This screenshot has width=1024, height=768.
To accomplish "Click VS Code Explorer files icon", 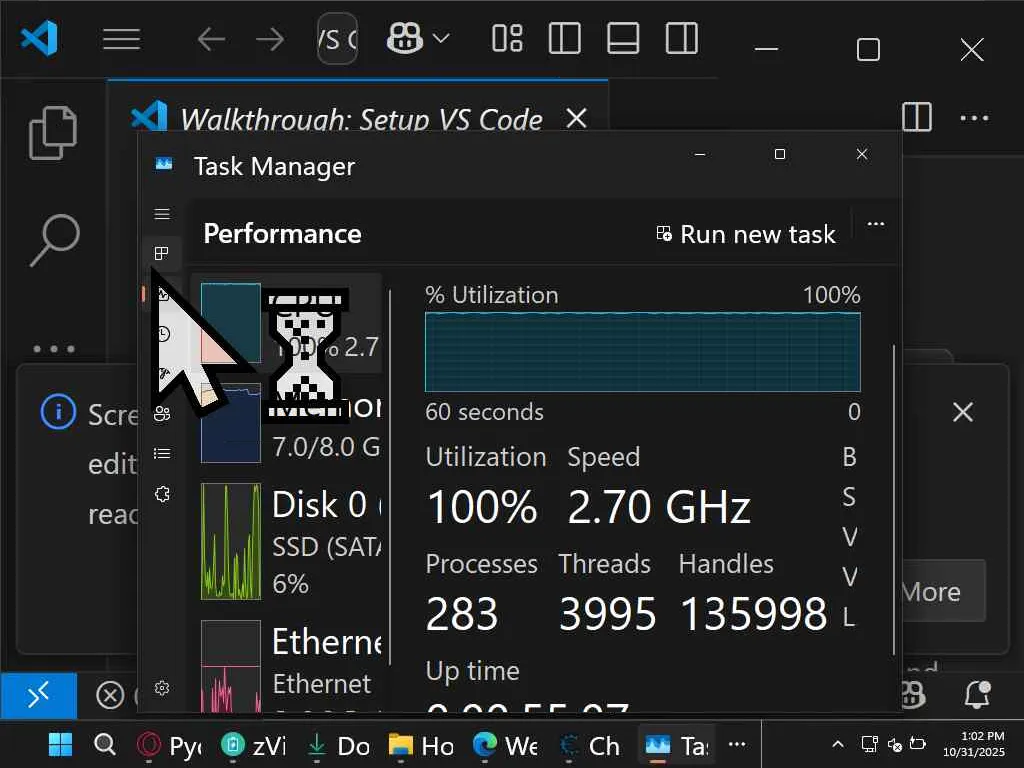I will [x=52, y=133].
